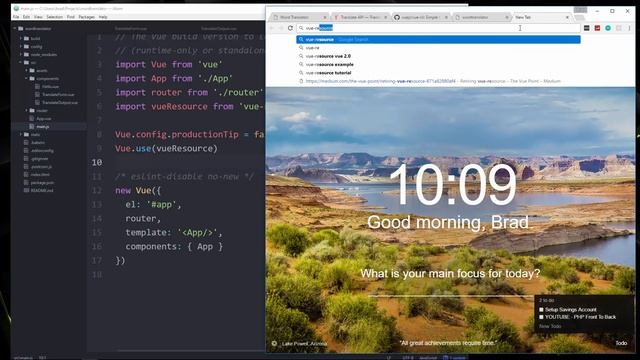This screenshot has width=640, height=360.
Task: Open index.html in Atom tree
Action: (x=40, y=174)
